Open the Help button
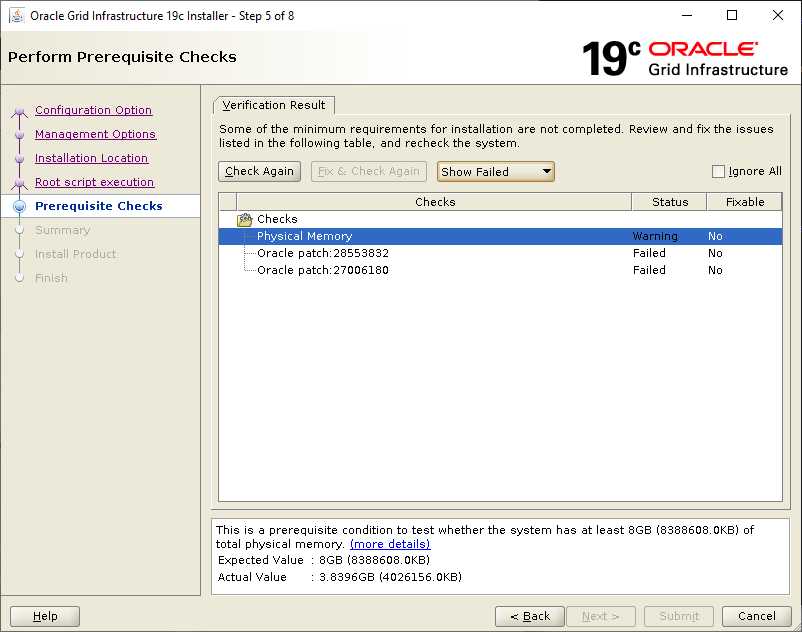 click(45, 616)
